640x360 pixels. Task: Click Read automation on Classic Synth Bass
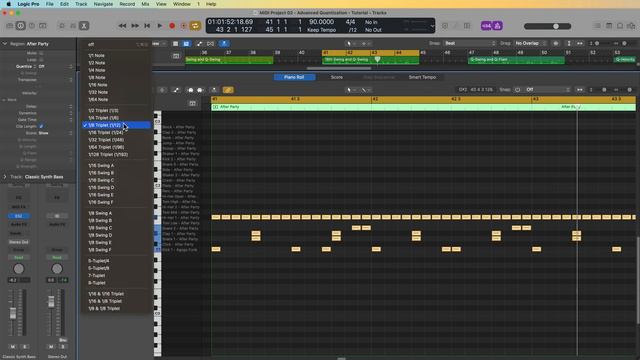point(18,258)
